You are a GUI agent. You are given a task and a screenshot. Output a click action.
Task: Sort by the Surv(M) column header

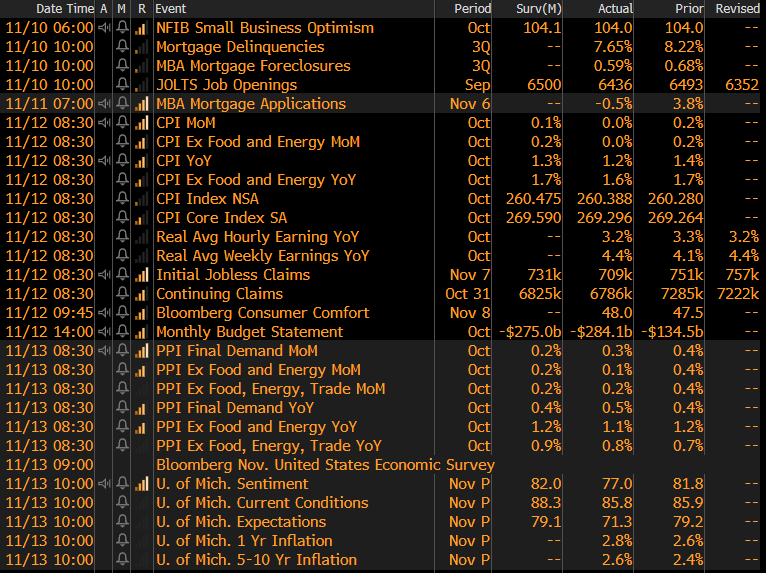537,9
